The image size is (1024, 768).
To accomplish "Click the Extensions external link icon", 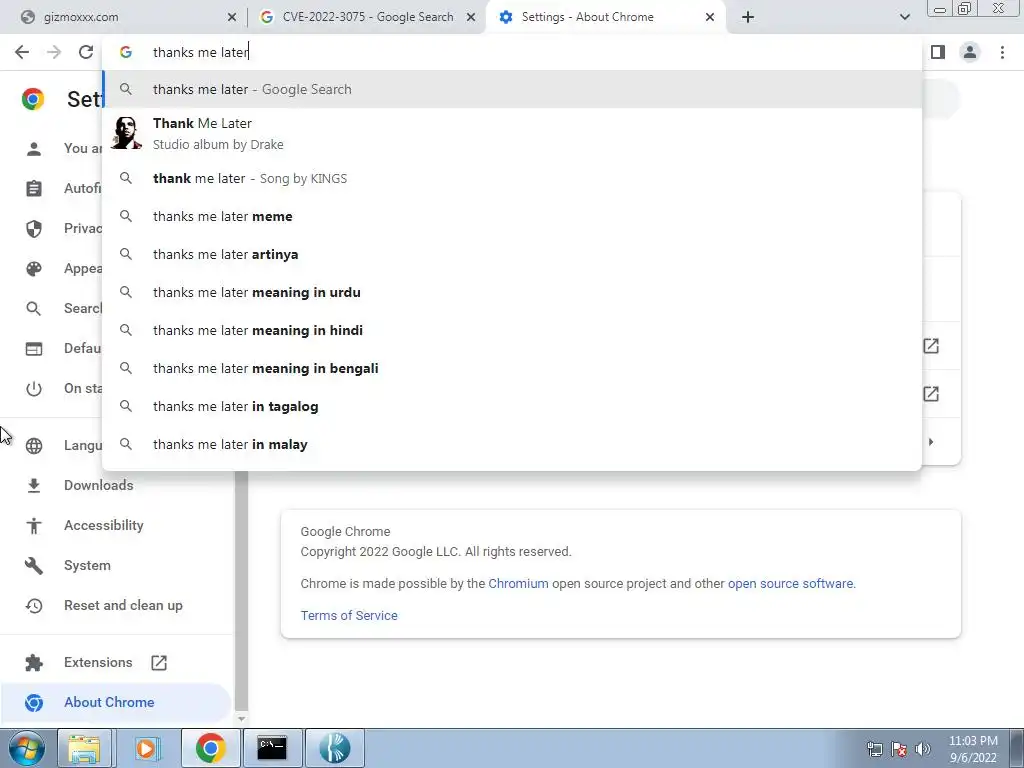I will [159, 663].
